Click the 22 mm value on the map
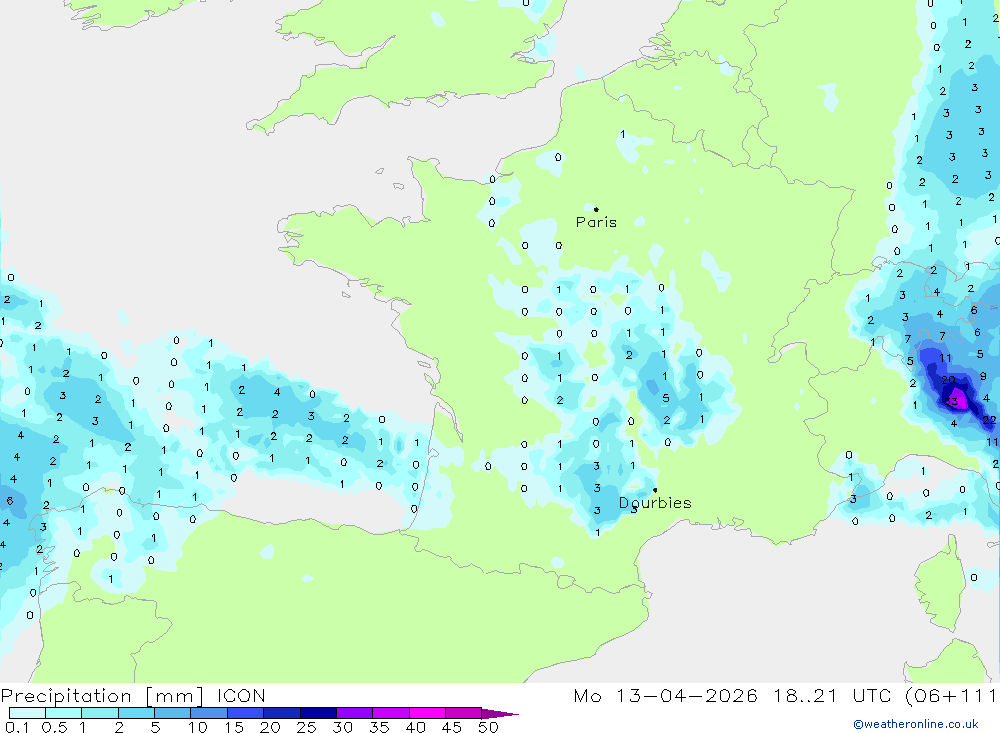Screen dimensions: 1000x733 coord(989,420)
